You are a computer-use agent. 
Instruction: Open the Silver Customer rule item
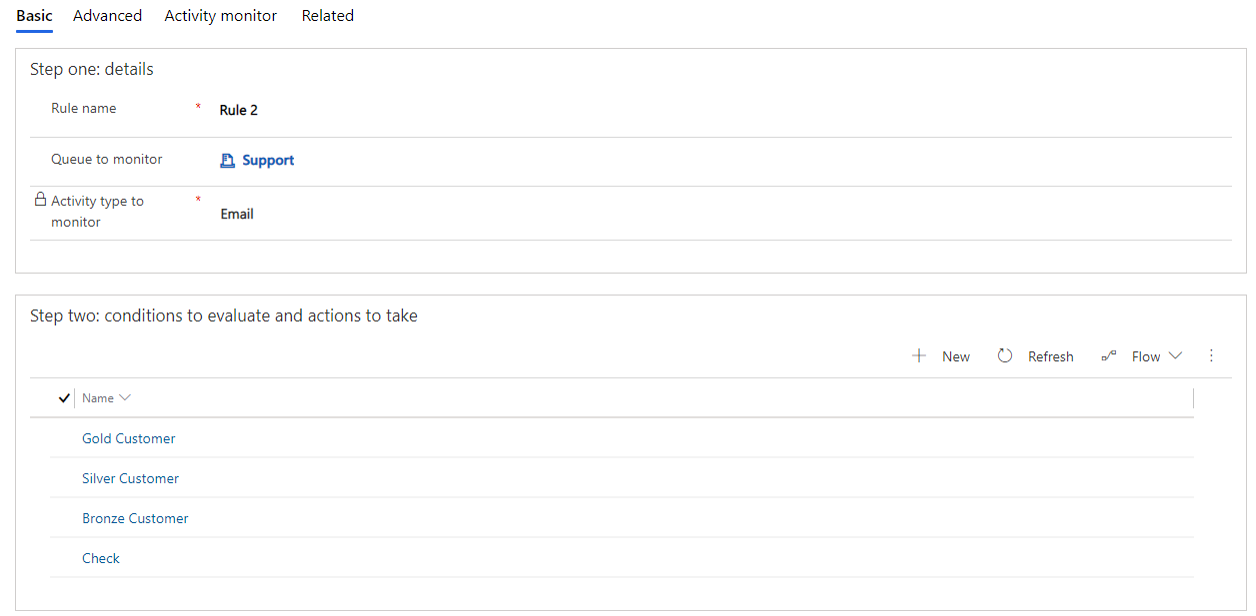point(130,478)
